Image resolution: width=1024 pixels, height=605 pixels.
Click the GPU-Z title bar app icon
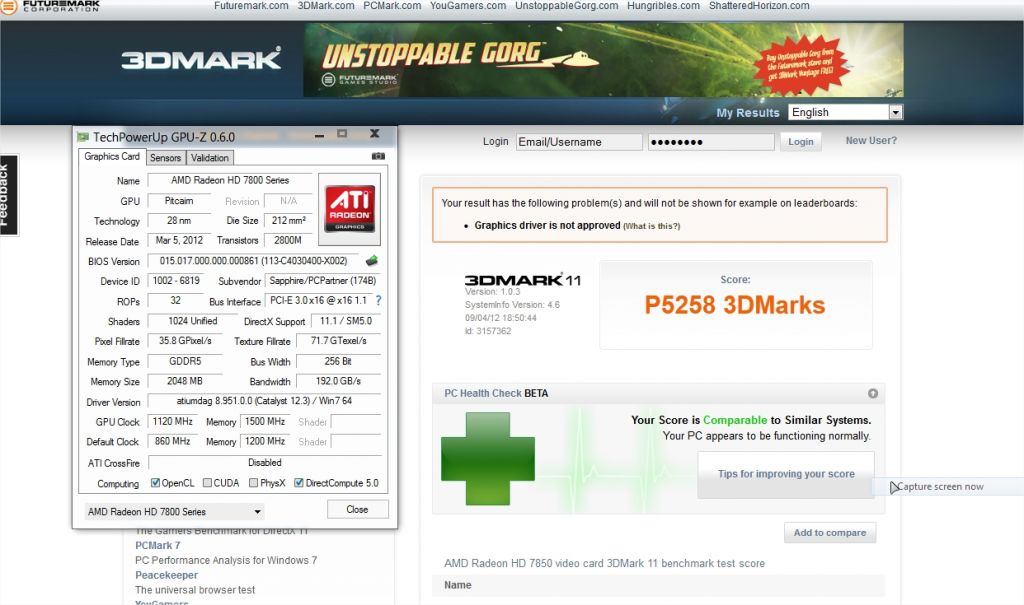pos(83,137)
